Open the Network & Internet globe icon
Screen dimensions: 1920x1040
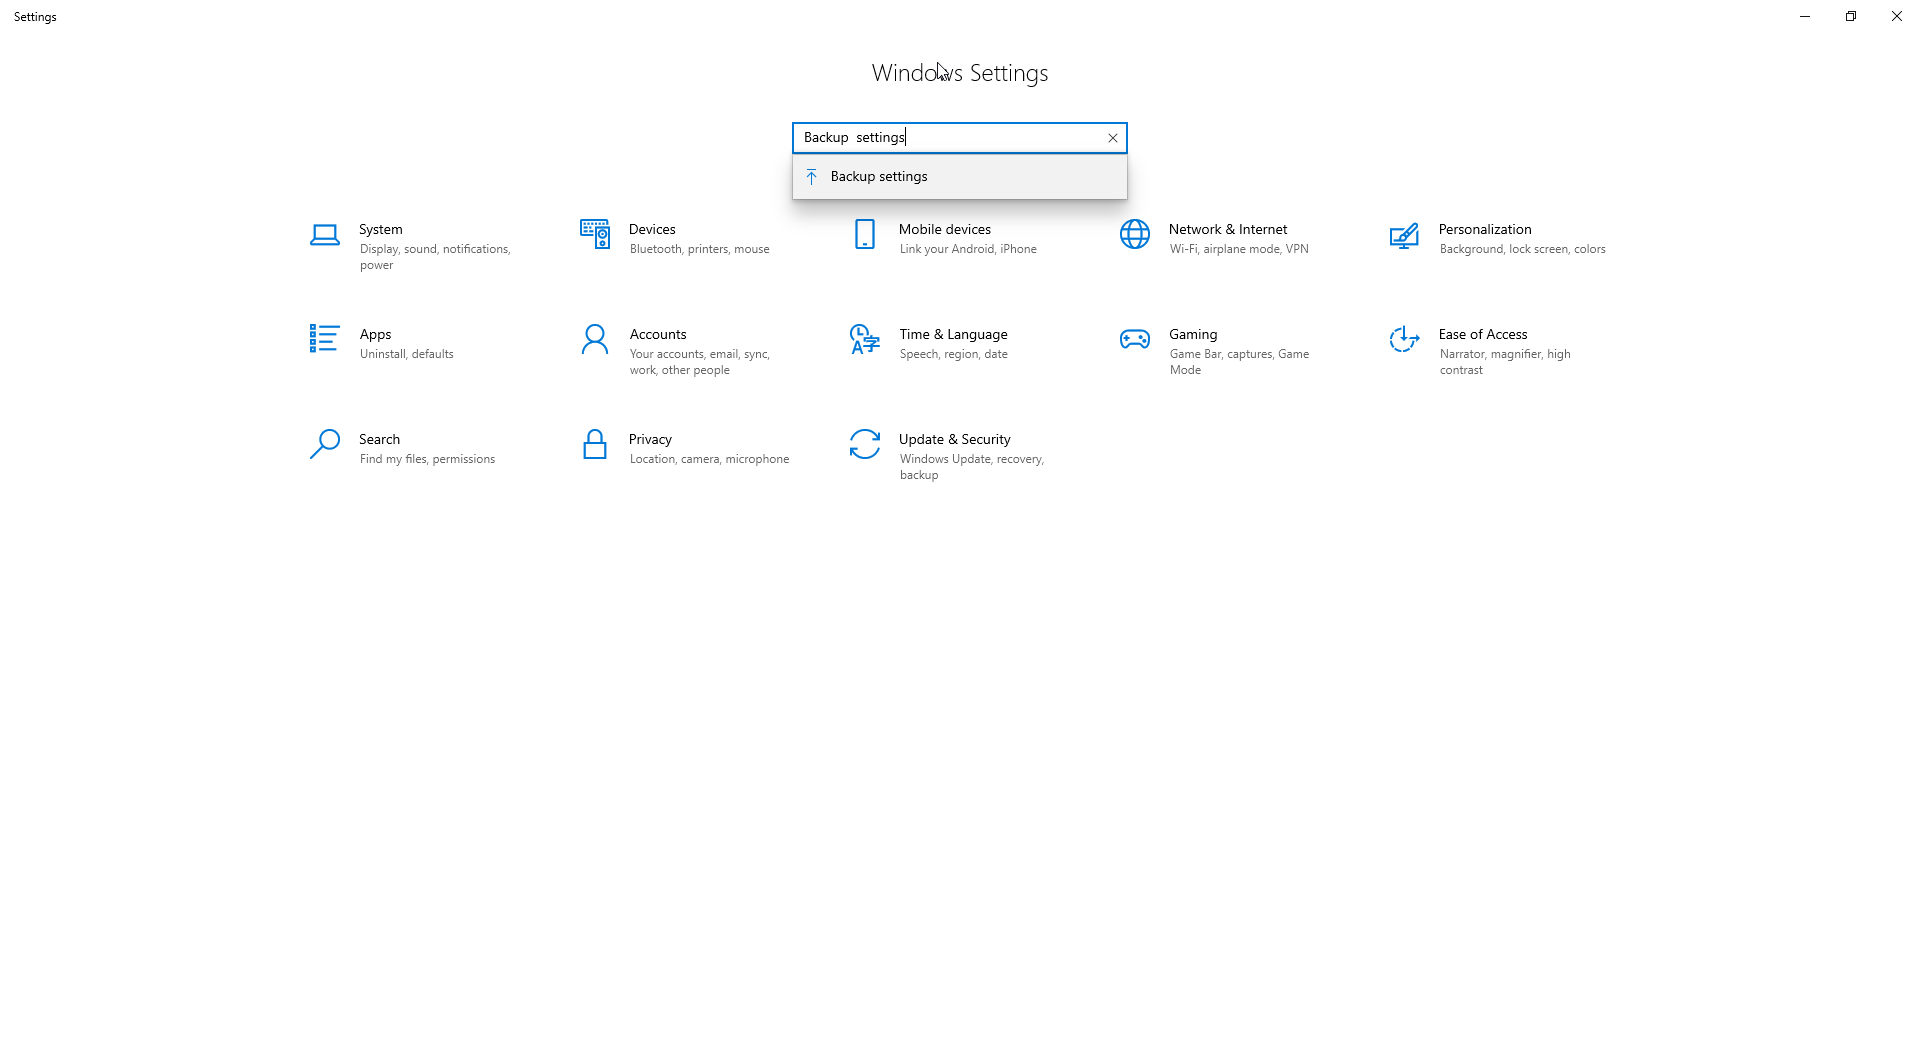point(1135,235)
